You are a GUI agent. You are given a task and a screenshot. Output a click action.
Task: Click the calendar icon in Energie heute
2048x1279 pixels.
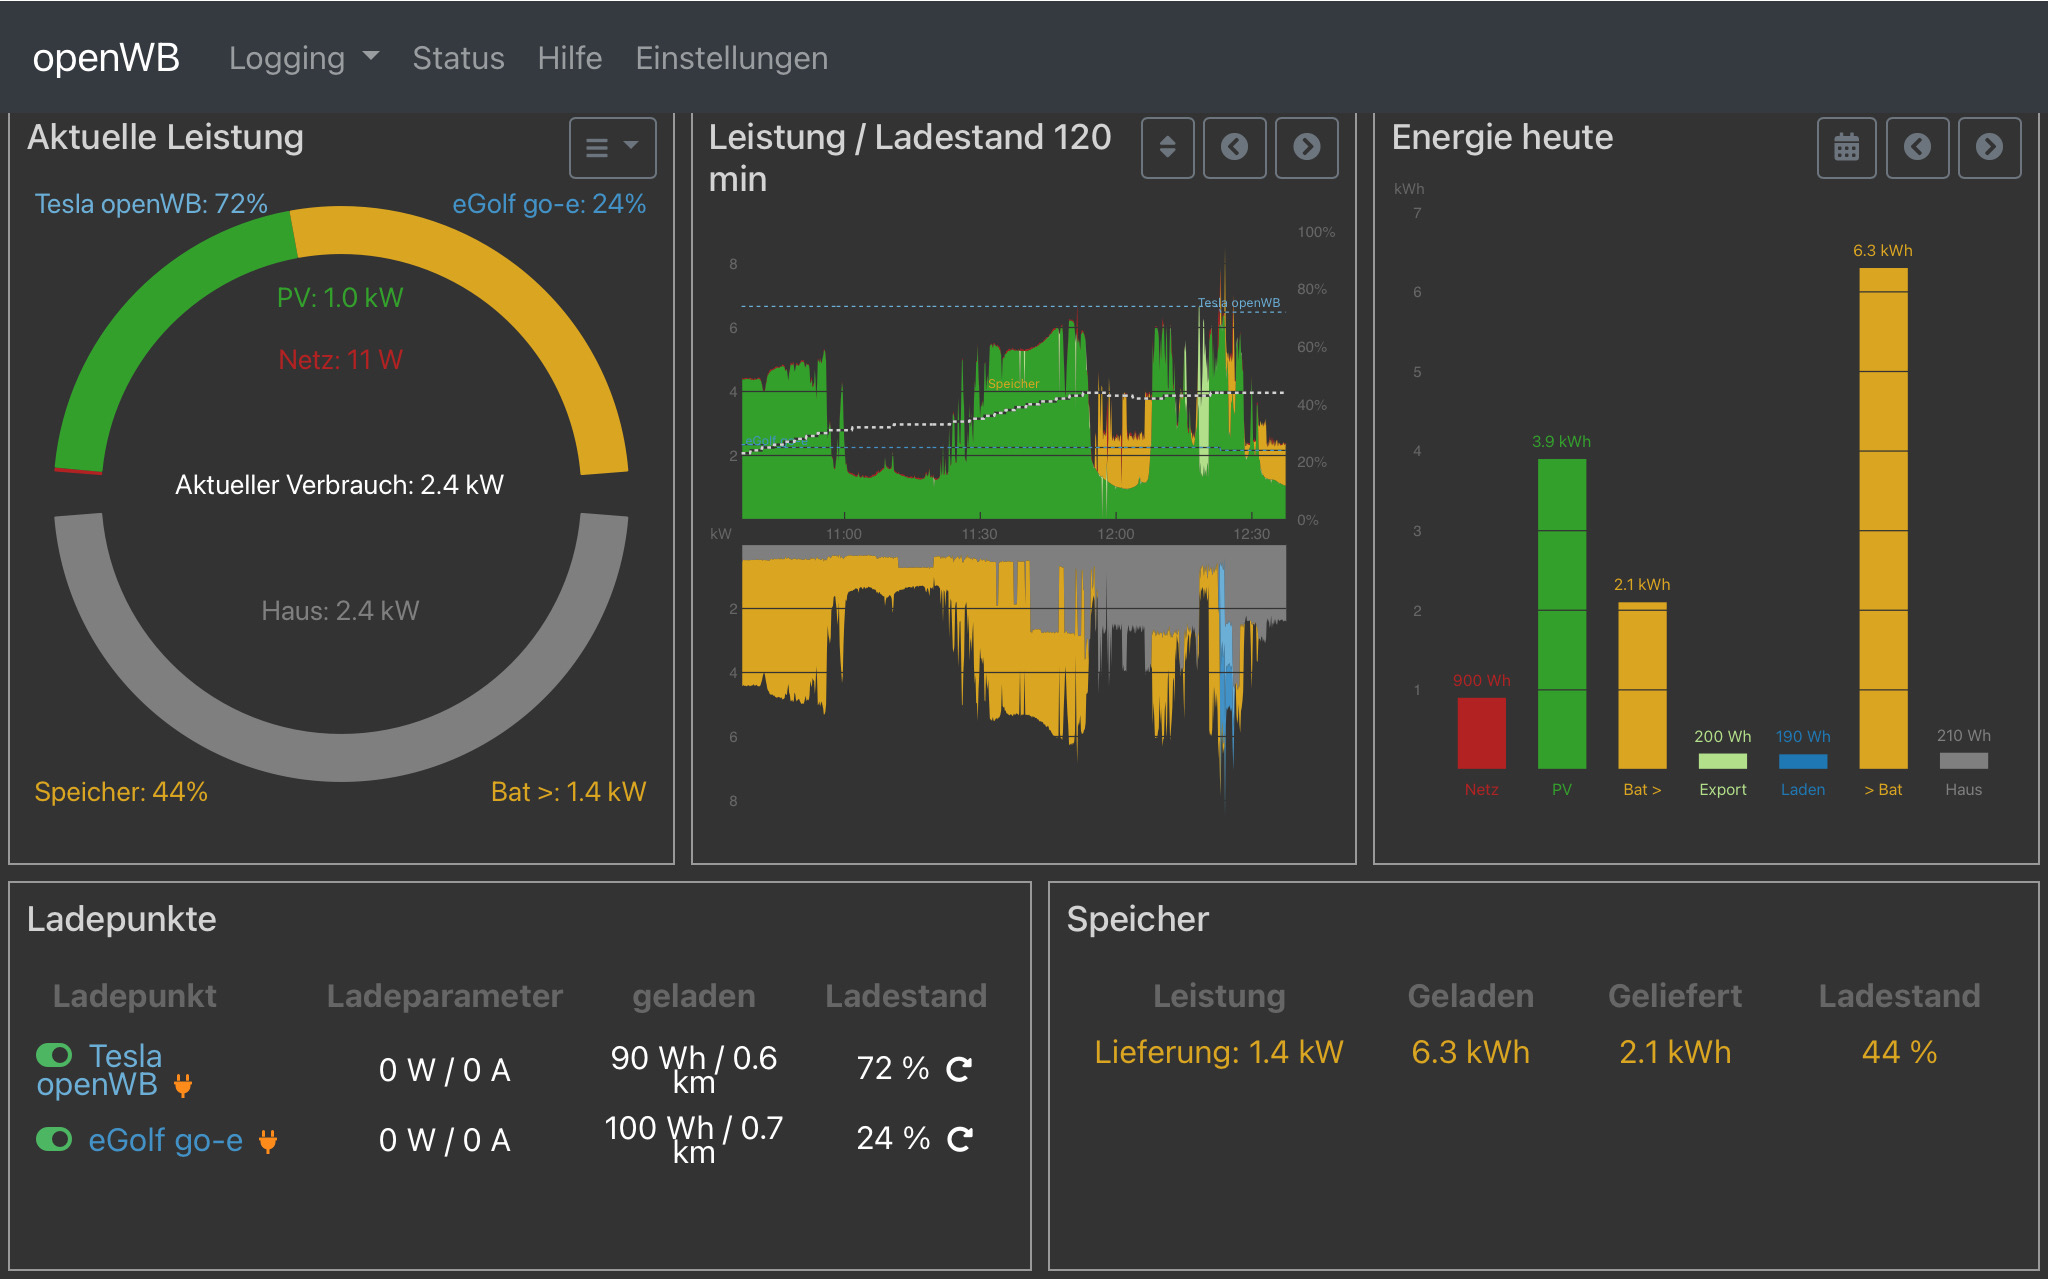(x=1846, y=147)
